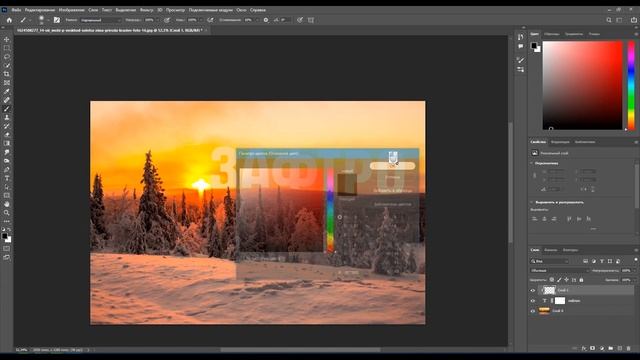
Task: Switch to the Каналы tab
Action: pyautogui.click(x=551, y=250)
